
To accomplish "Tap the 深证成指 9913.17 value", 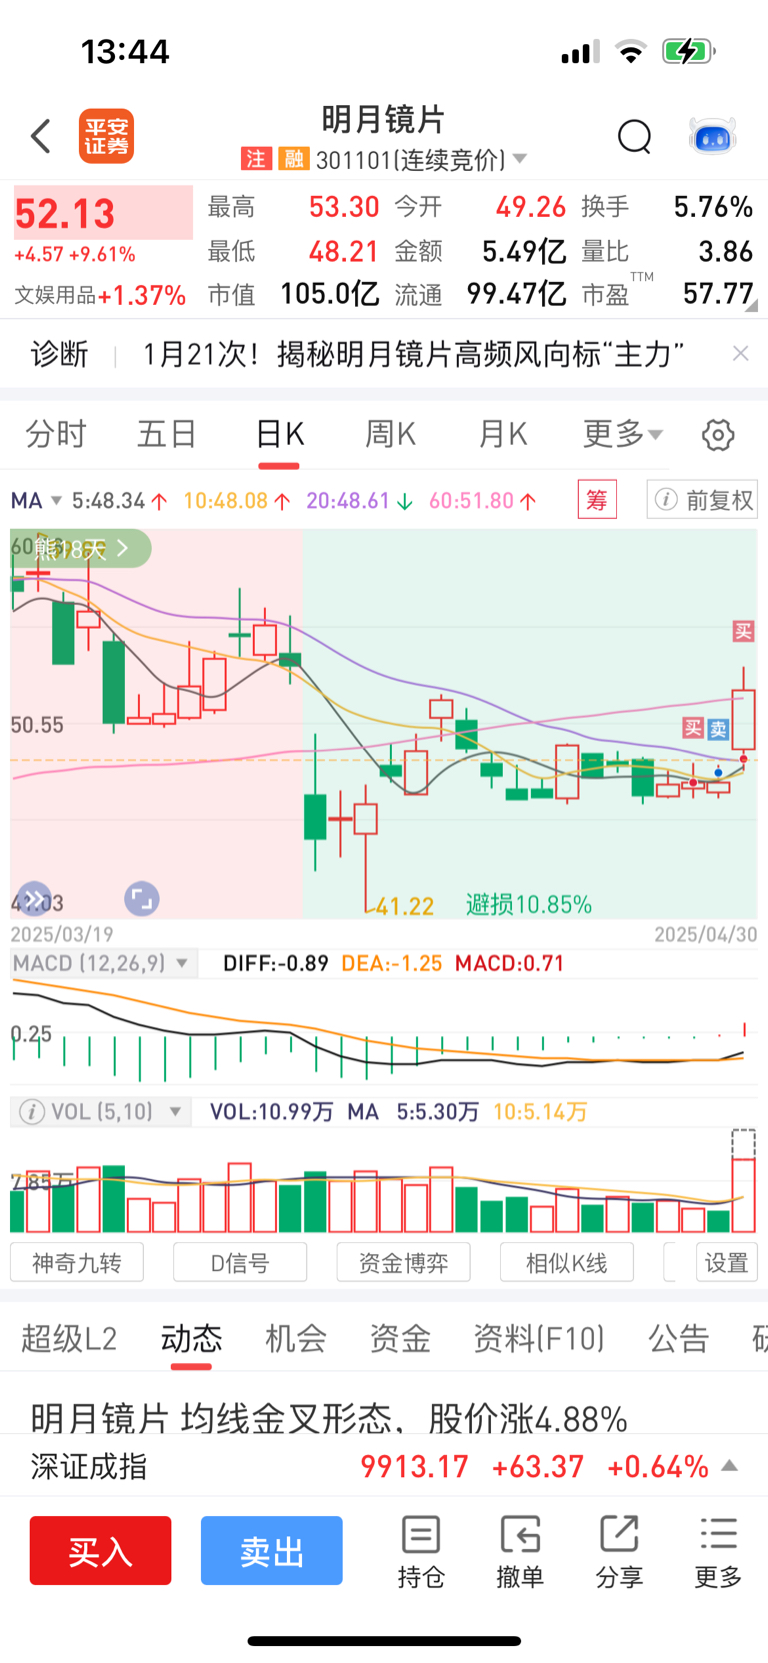I will pos(414,1466).
